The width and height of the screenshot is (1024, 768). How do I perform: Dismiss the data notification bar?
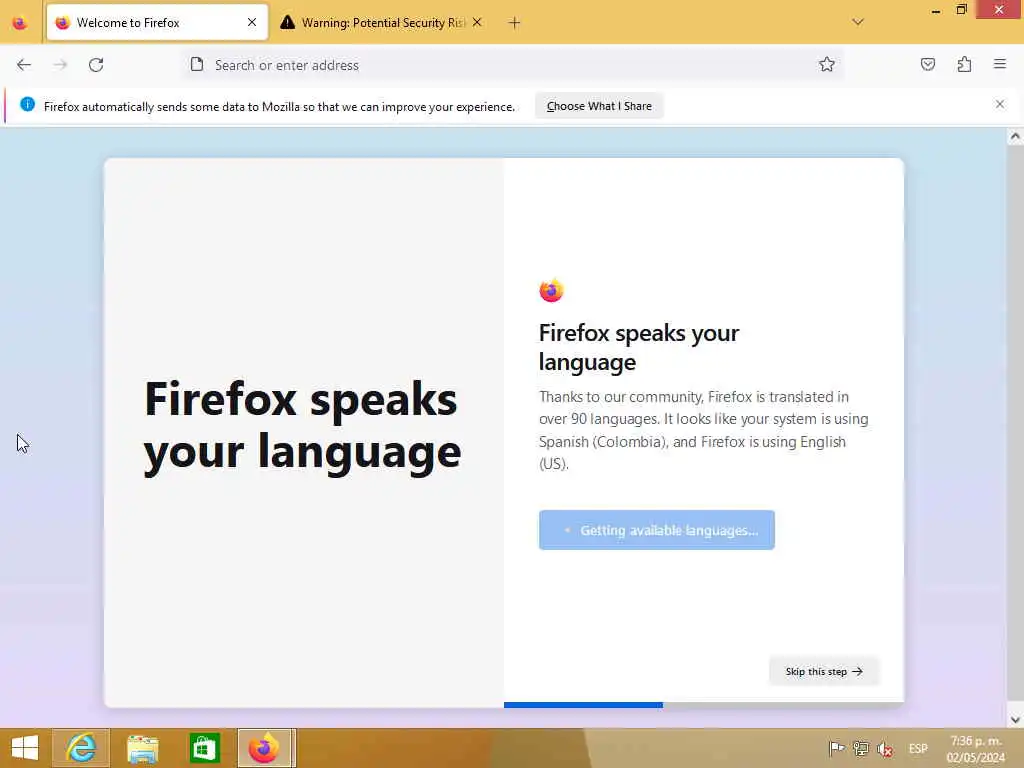pos(1000,104)
